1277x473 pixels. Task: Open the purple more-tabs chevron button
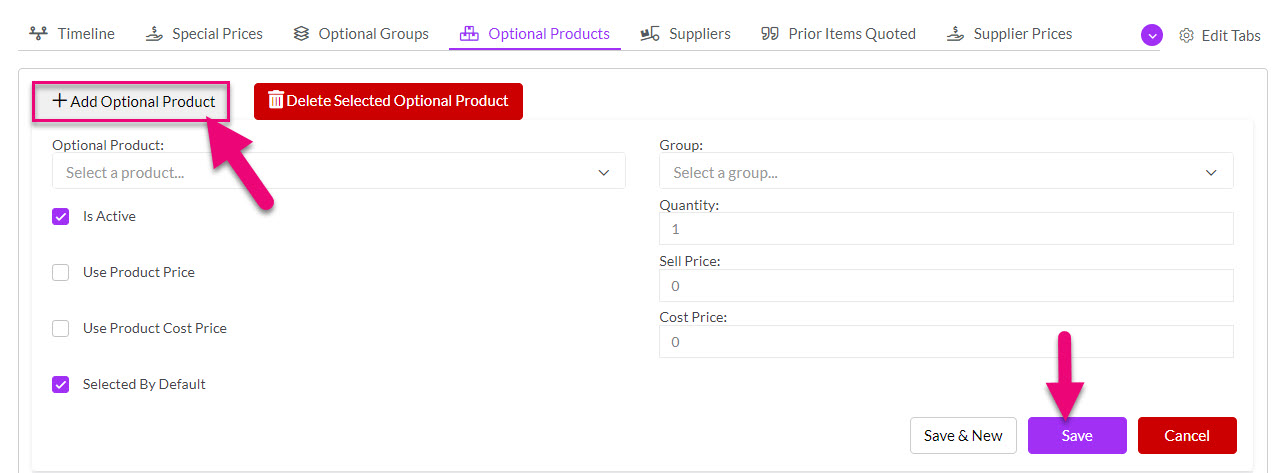click(x=1152, y=35)
